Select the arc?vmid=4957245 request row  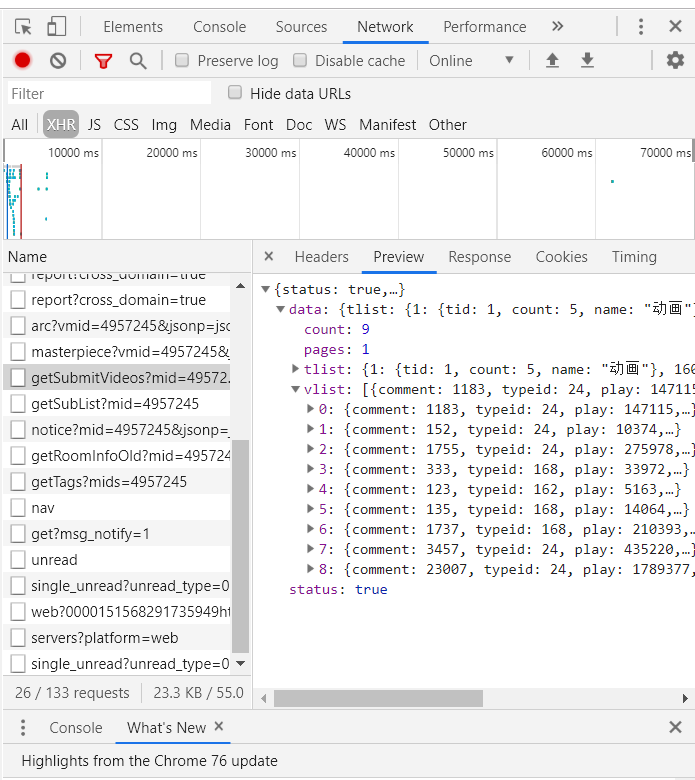[x=117, y=326]
